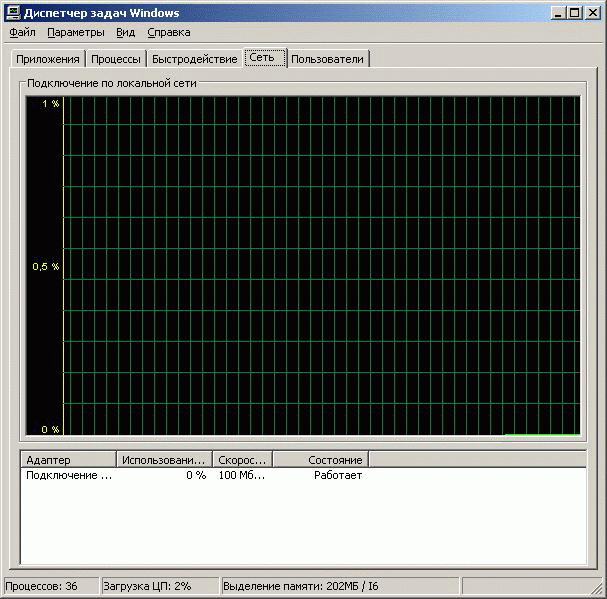Open the Файл menu
This screenshot has width=607, height=599.
22,33
